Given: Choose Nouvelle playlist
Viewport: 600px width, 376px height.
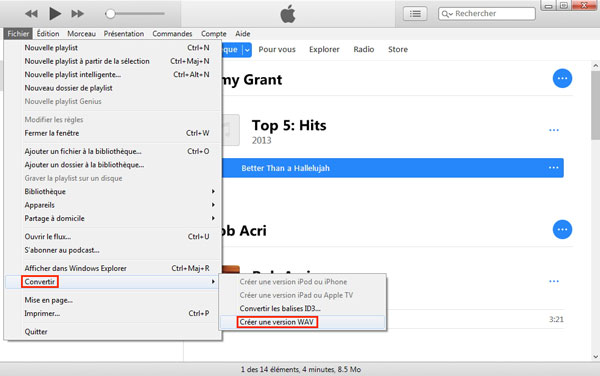Looking at the screenshot, I should (113, 48).
